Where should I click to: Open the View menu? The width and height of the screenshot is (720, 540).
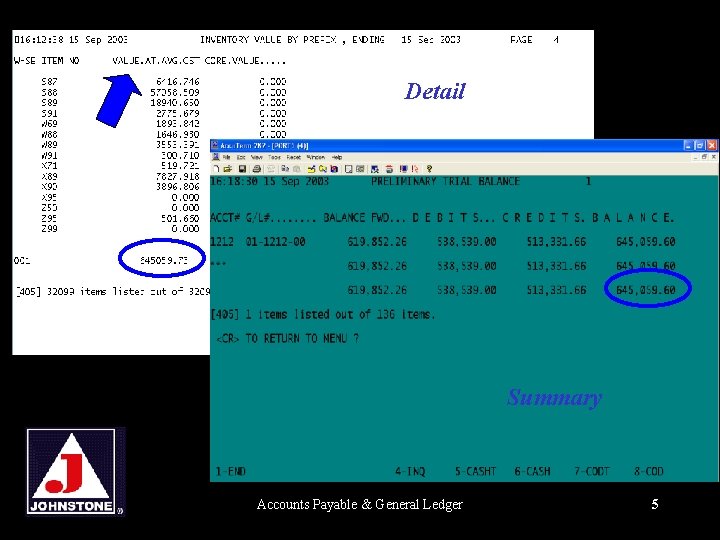point(257,158)
